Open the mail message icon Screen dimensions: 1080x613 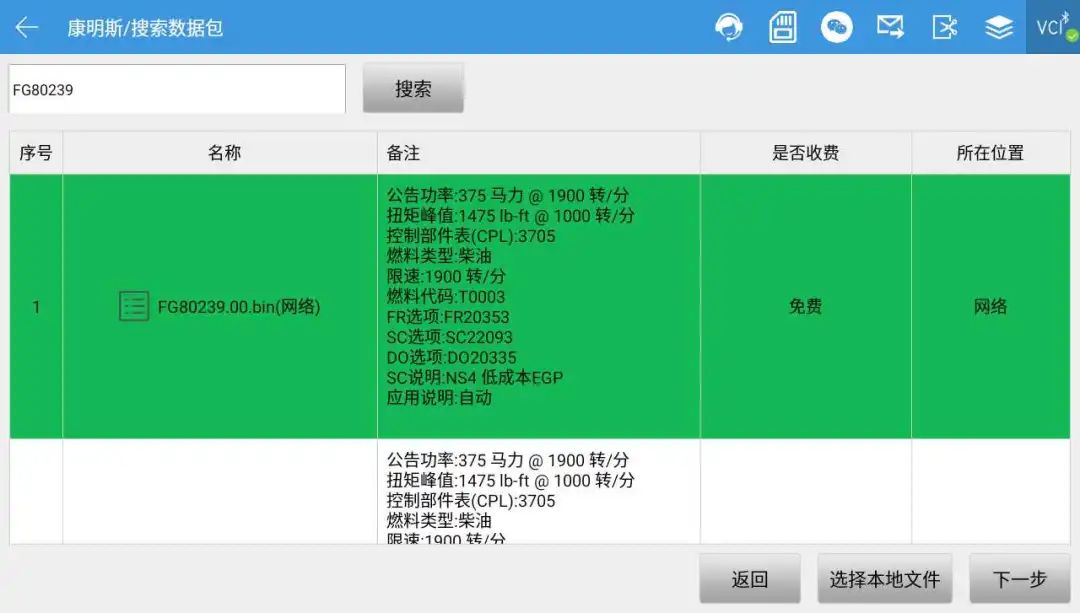coord(890,28)
